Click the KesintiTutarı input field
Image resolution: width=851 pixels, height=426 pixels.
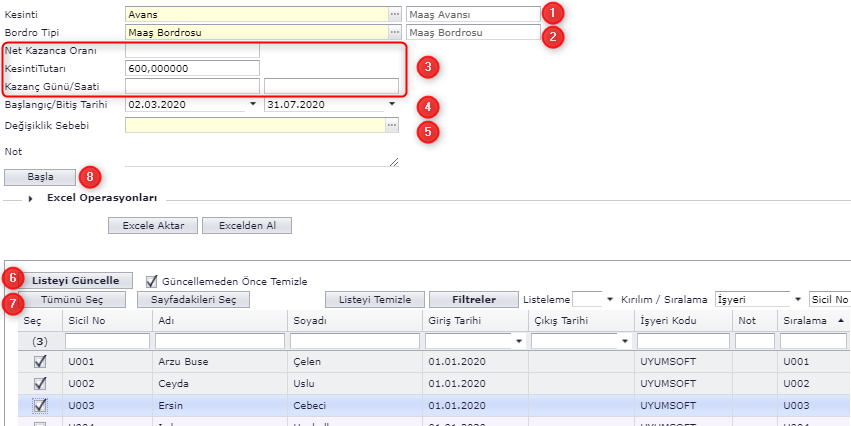tap(193, 68)
